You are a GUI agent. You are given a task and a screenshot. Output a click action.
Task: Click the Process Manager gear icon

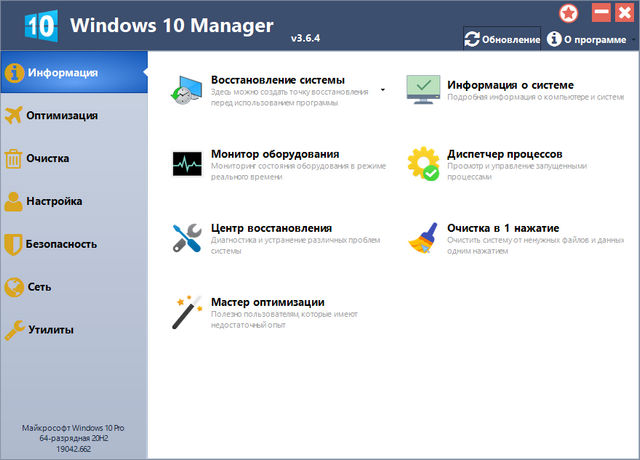(x=423, y=164)
